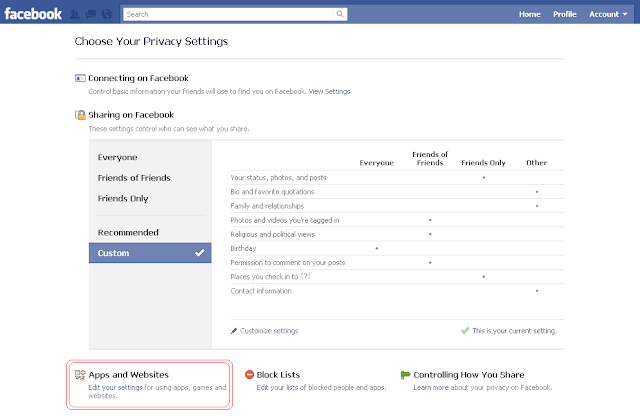Image resolution: width=640 pixels, height=417 pixels.
Task: Click Edit your lists link
Action: point(277,387)
